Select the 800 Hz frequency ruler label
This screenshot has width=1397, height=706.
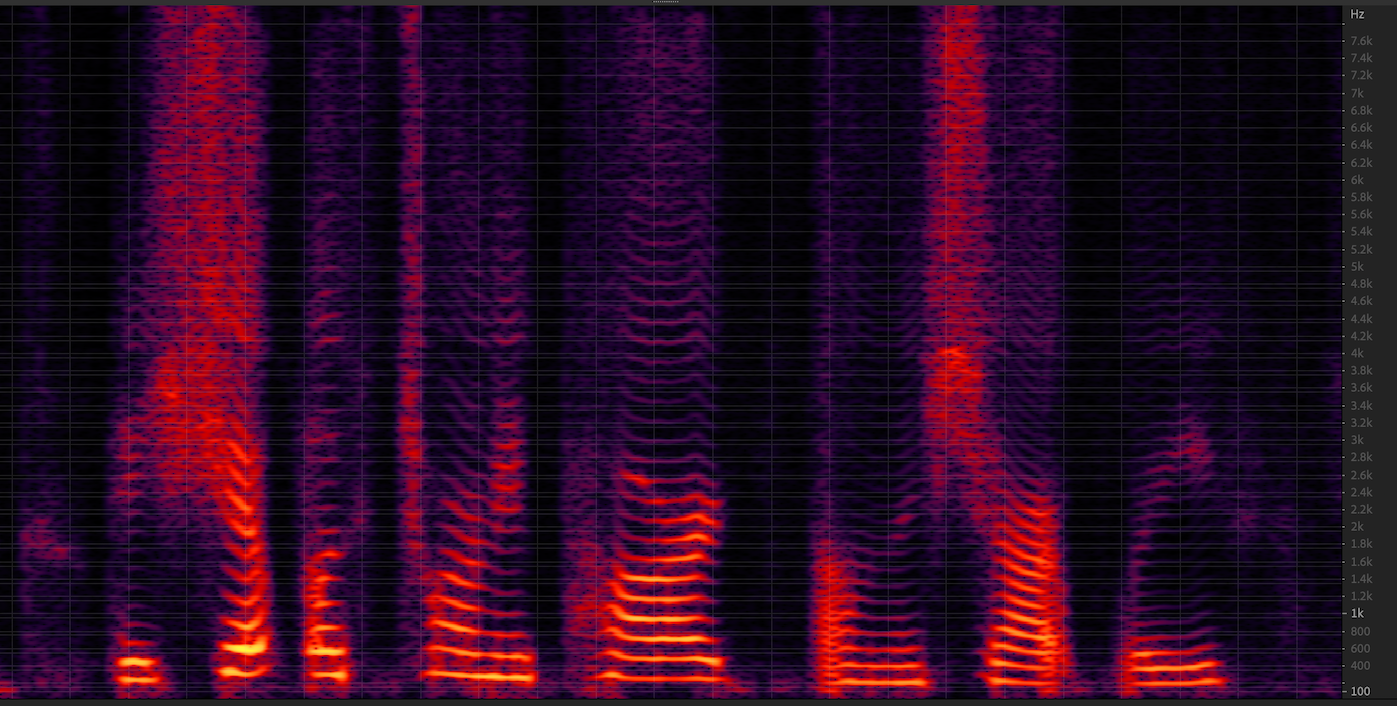(1360, 631)
